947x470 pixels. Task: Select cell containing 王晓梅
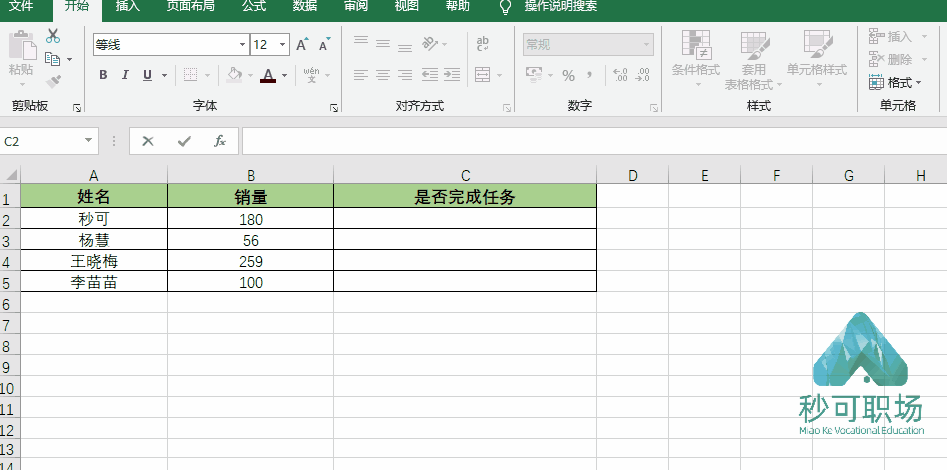click(x=94, y=261)
